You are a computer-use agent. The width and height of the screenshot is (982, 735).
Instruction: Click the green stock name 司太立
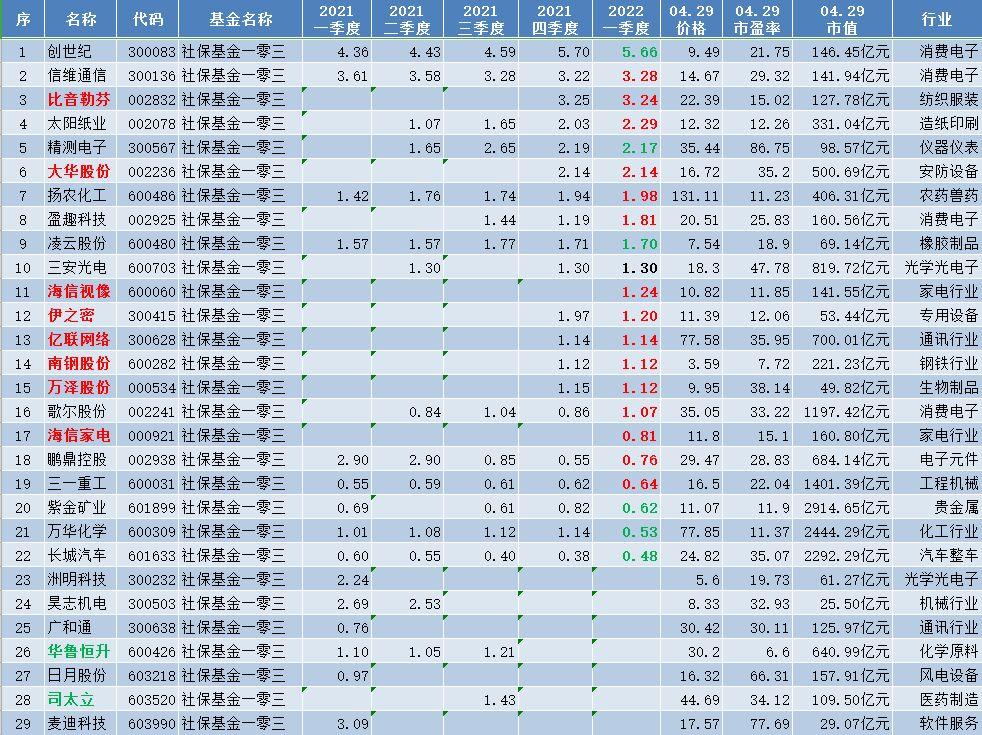click(71, 699)
